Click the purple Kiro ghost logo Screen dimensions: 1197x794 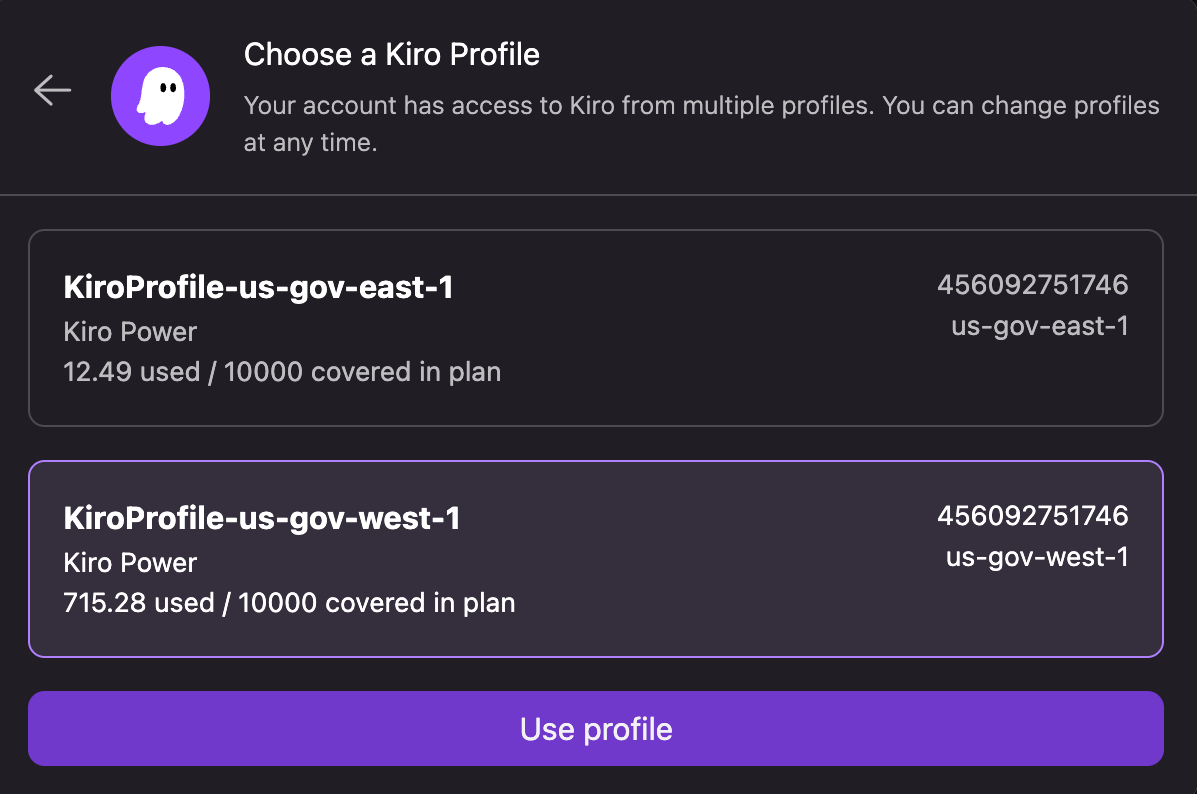click(160, 95)
